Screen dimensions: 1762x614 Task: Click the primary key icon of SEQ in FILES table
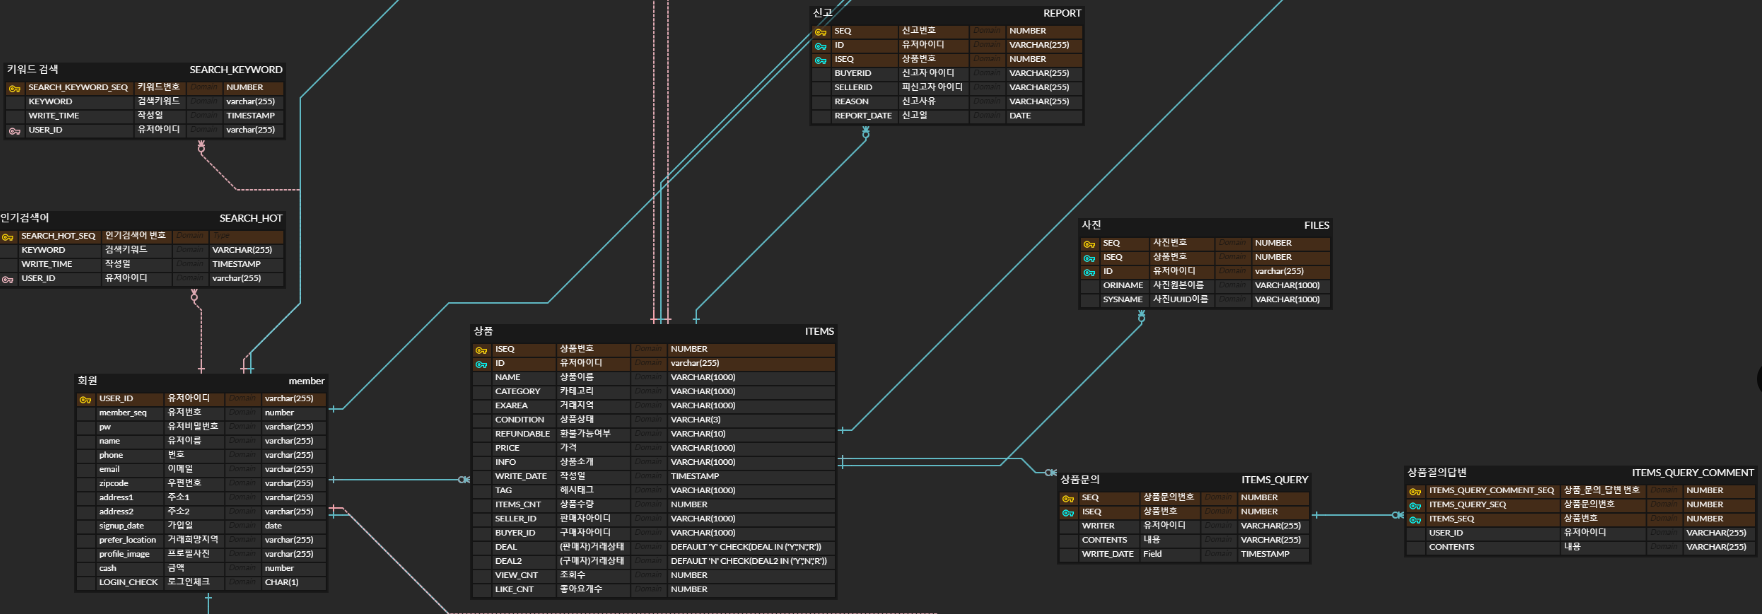click(1089, 244)
